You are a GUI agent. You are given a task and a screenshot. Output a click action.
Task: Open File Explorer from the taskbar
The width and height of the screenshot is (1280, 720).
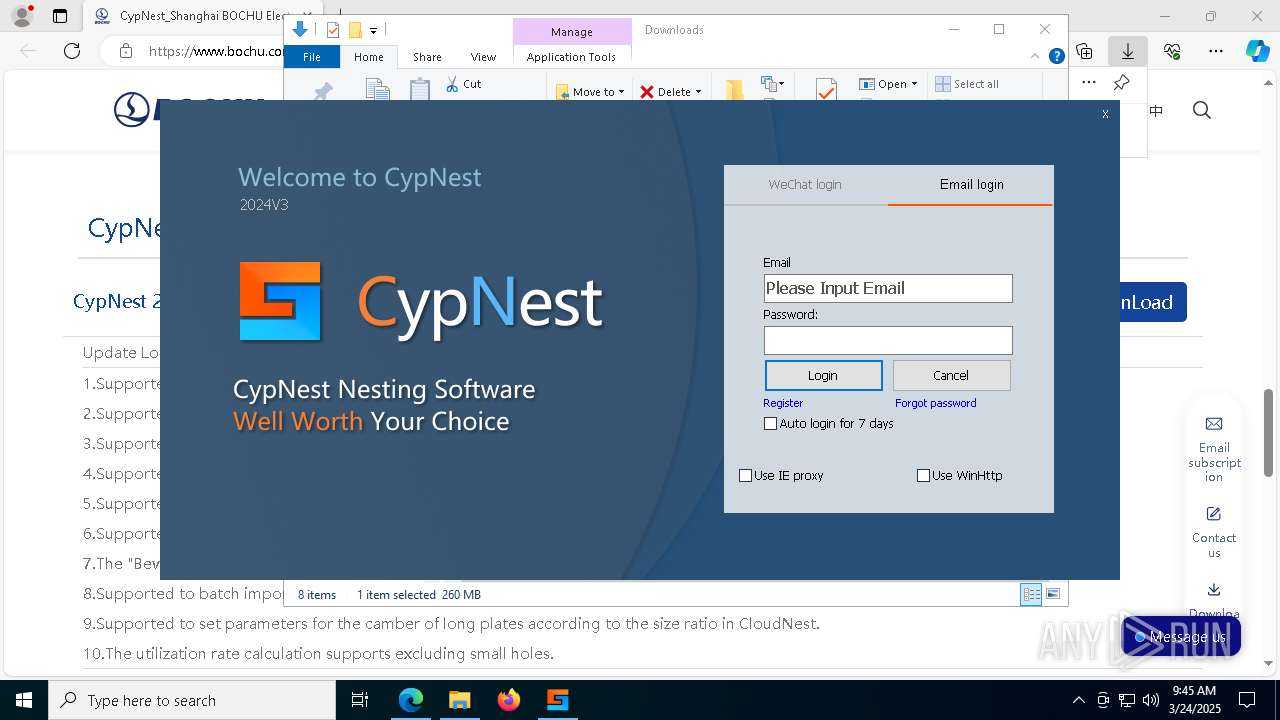point(460,700)
